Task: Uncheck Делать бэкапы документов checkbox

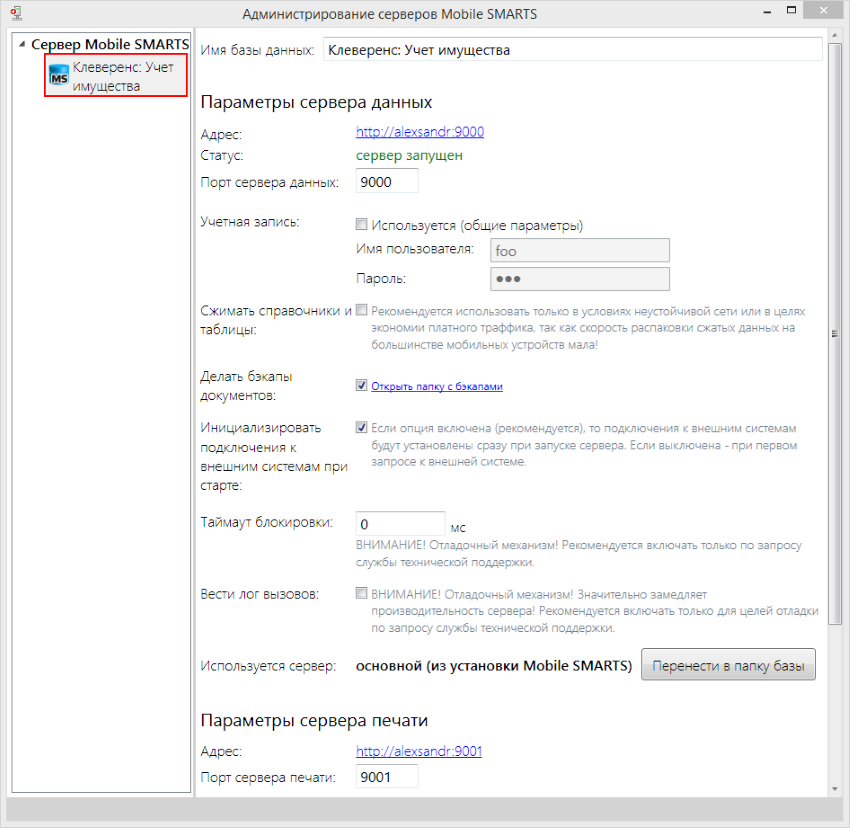Action: (x=361, y=385)
